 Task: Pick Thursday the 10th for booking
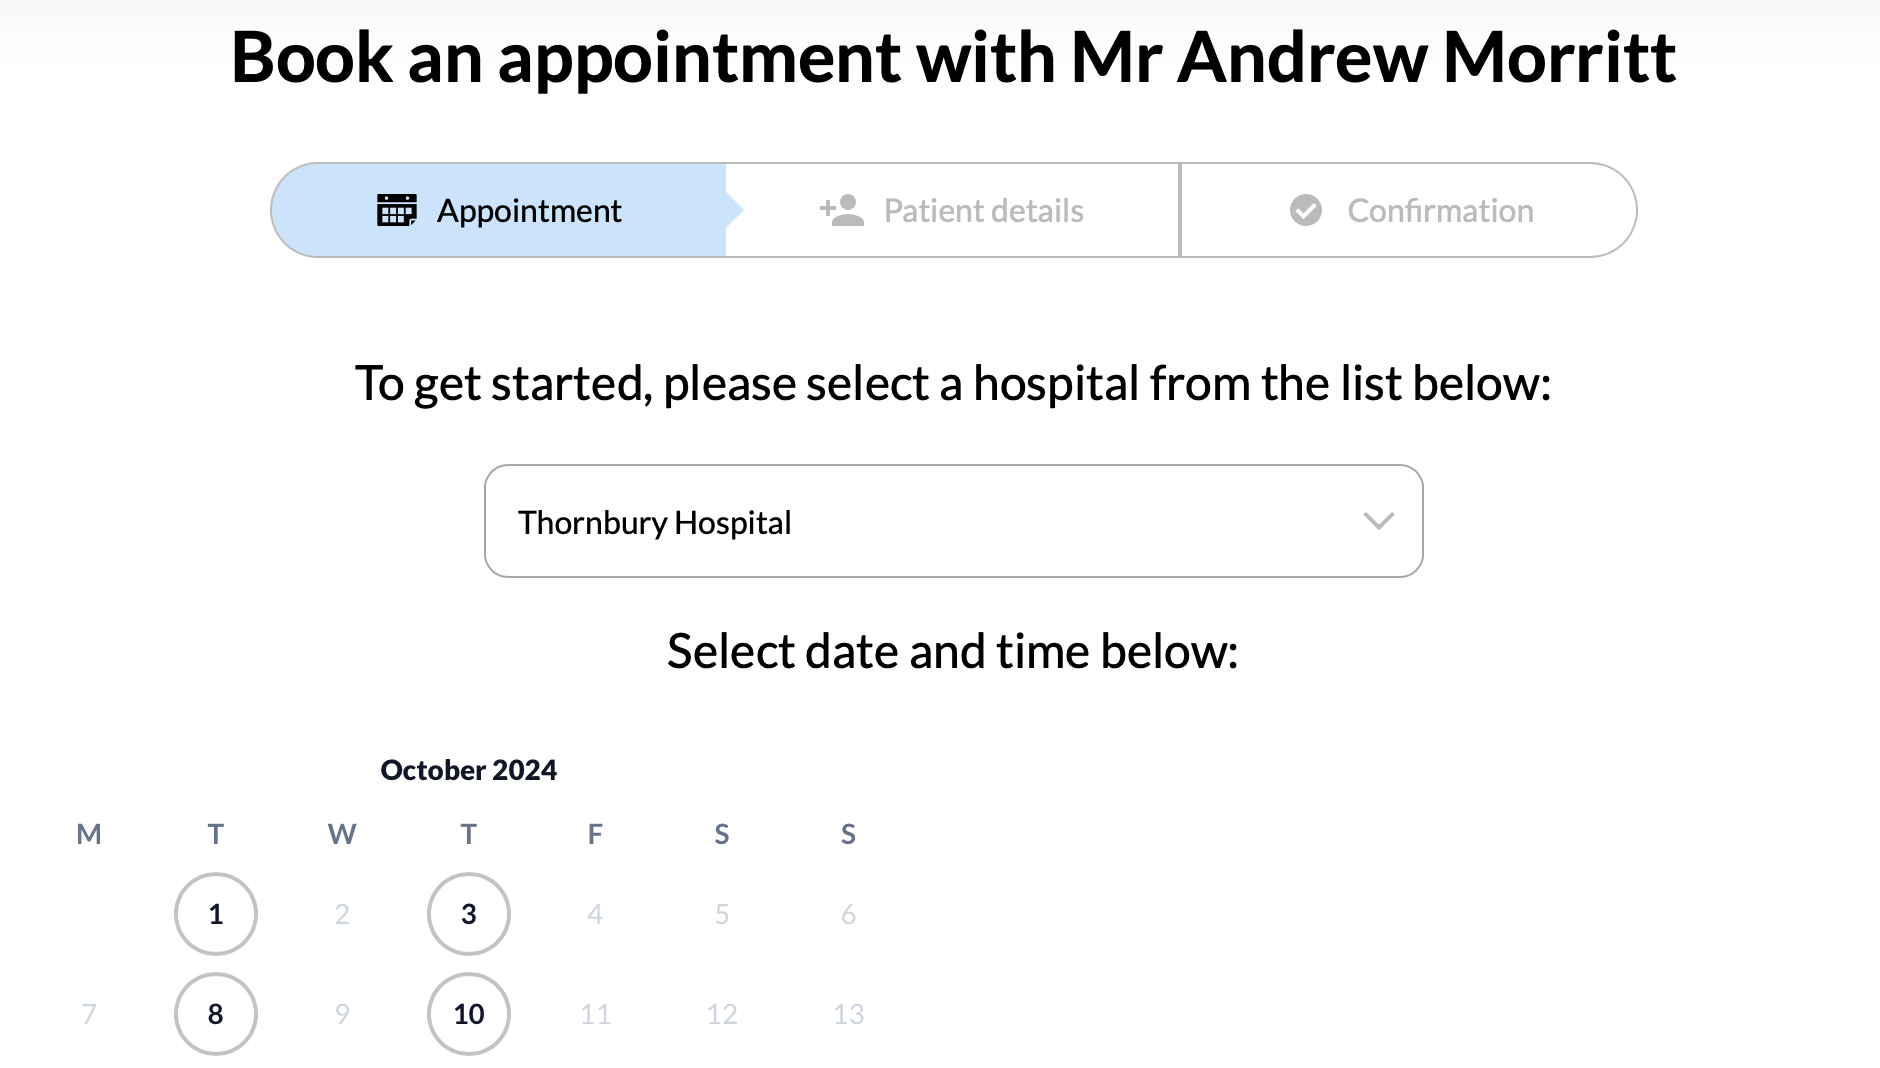(468, 1013)
